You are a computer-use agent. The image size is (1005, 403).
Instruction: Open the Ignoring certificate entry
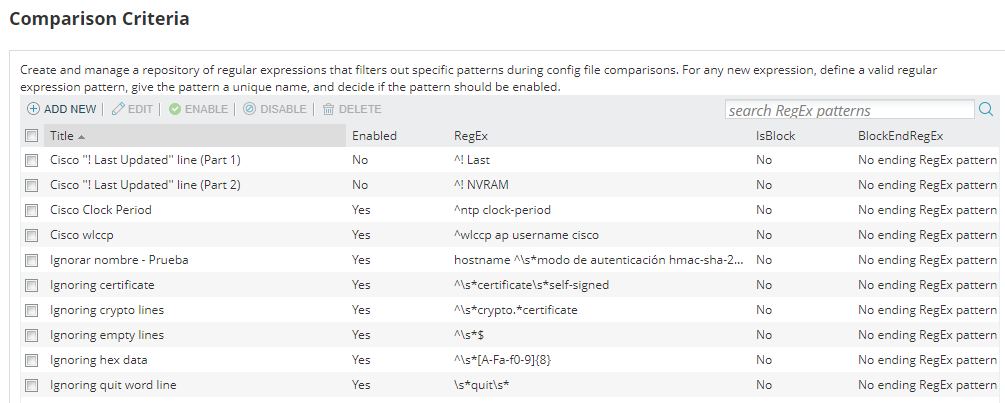coord(102,285)
